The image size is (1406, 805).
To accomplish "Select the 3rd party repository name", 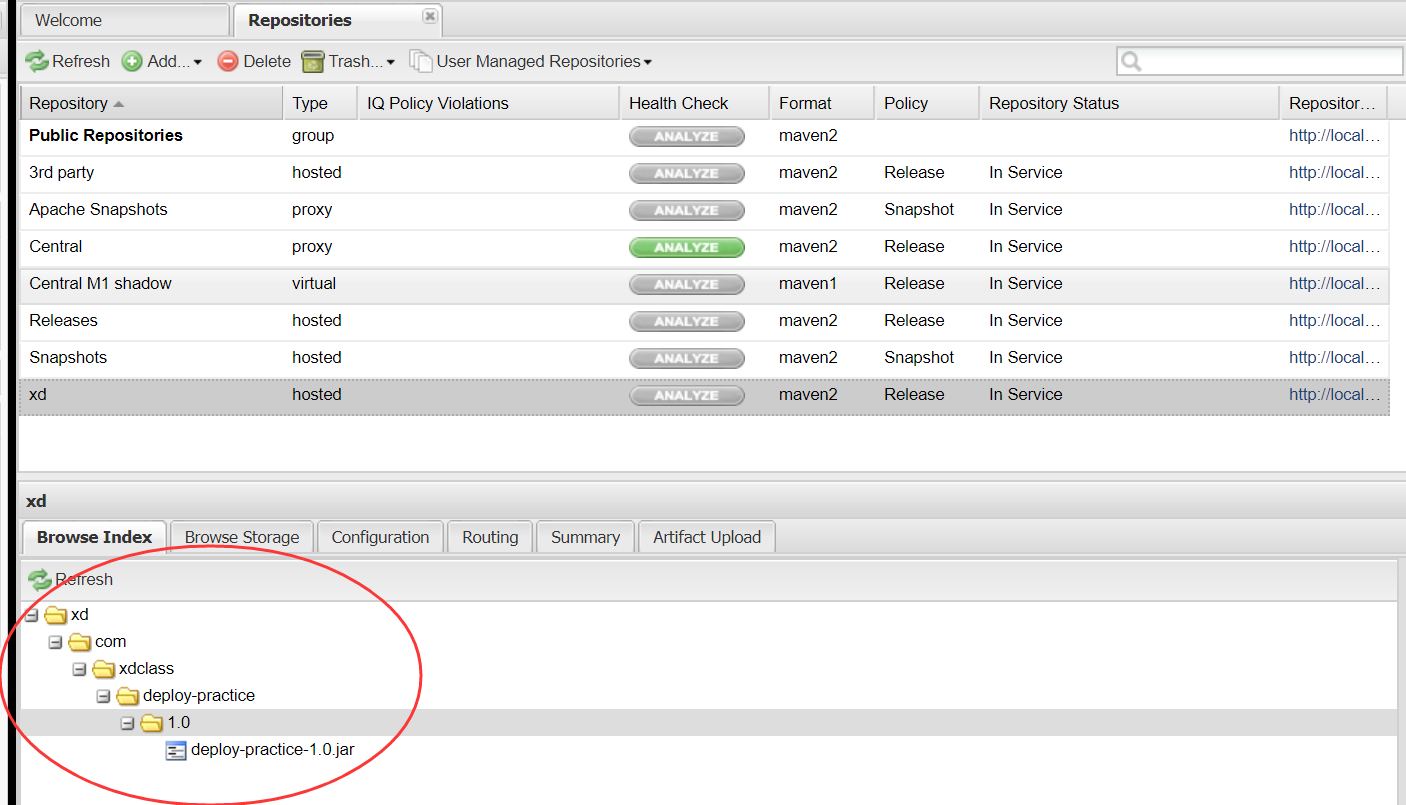I will 61,173.
